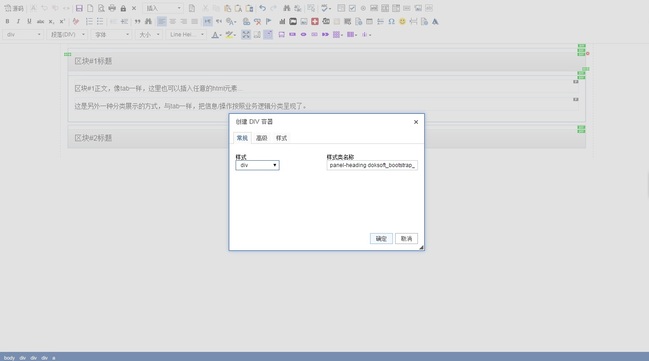The image size is (649, 361).
Task: Click the insert link icon
Action: [246, 22]
